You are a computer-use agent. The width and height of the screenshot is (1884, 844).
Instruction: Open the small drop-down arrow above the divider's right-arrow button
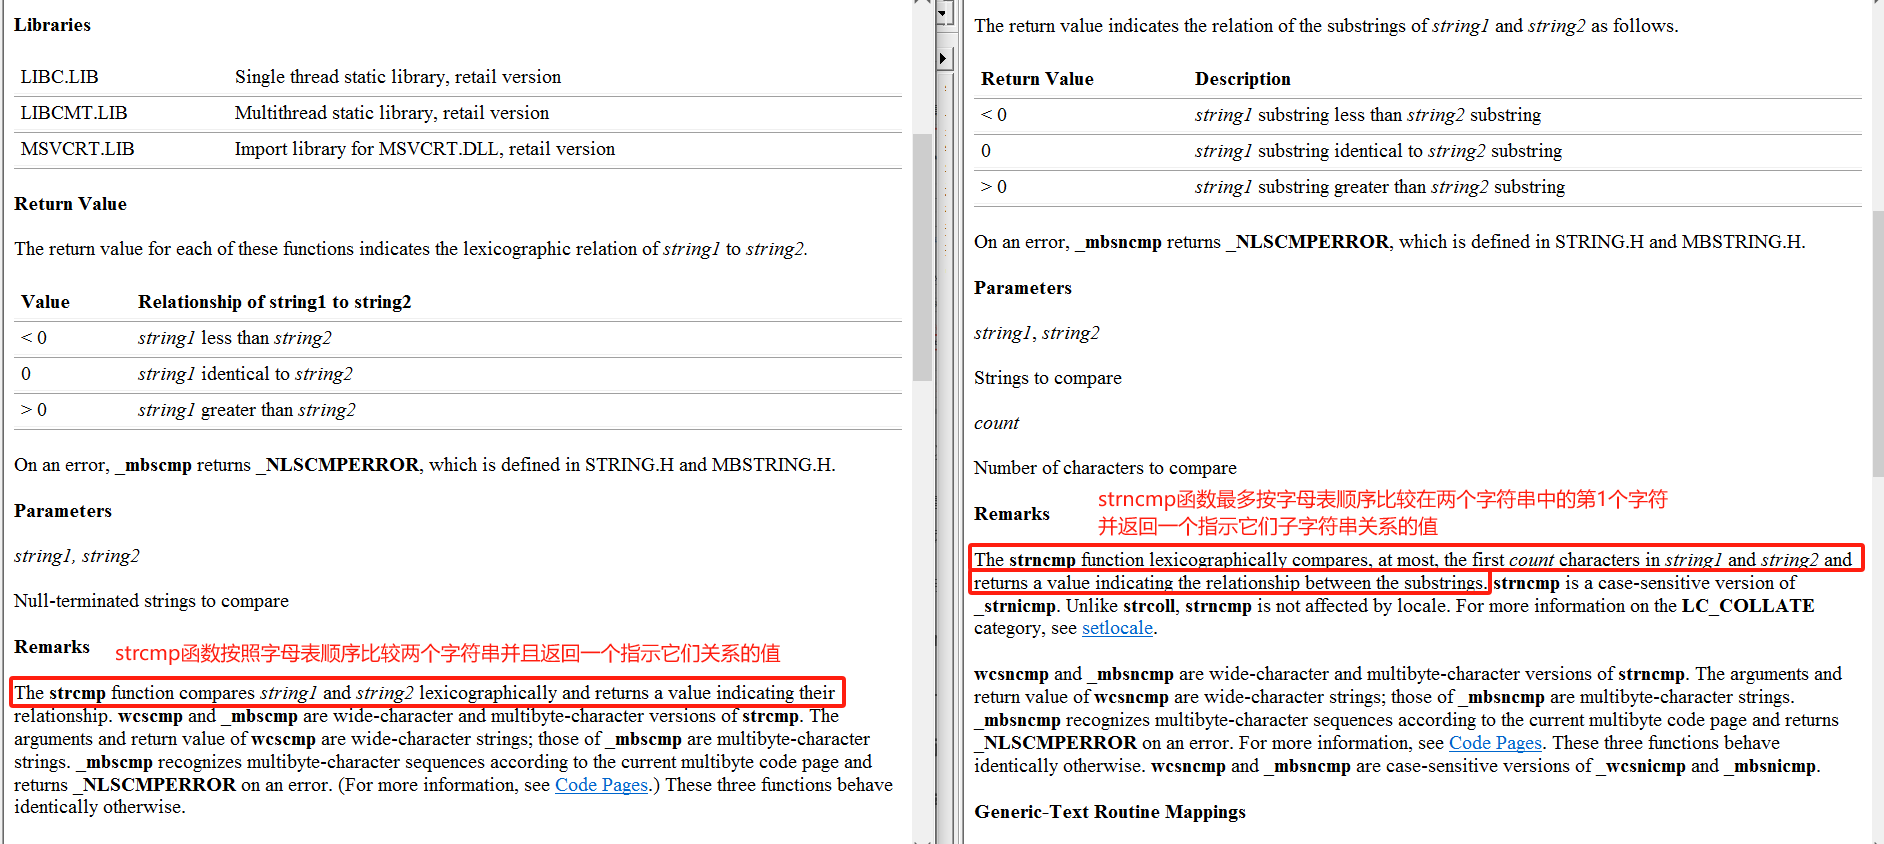(x=944, y=14)
